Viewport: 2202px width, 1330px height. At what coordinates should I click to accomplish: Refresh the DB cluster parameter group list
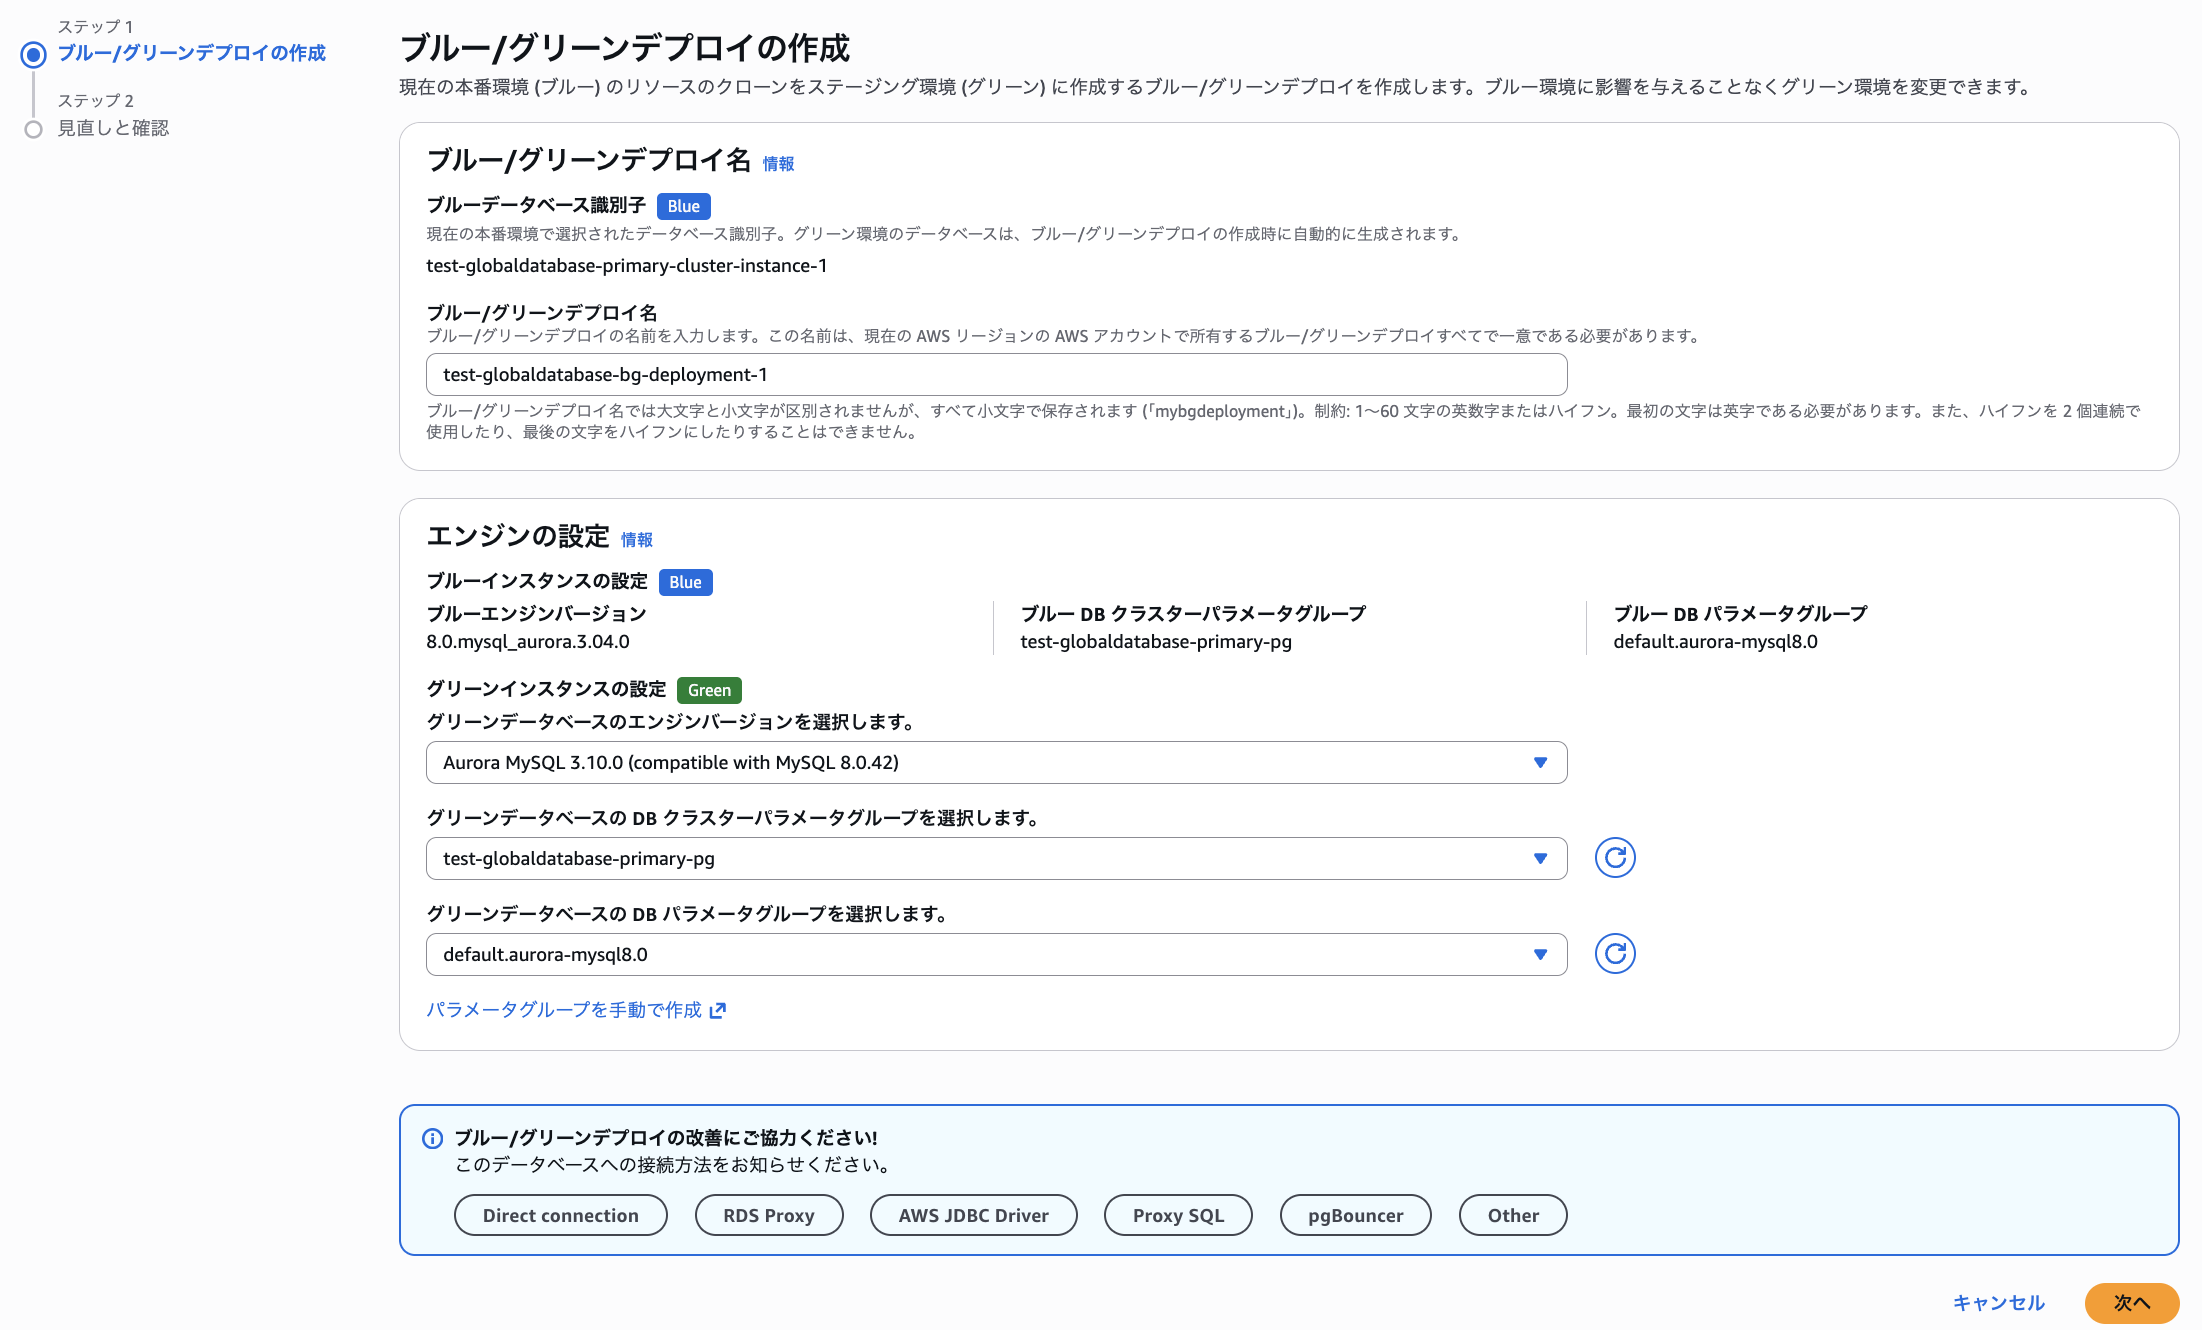pos(1614,857)
